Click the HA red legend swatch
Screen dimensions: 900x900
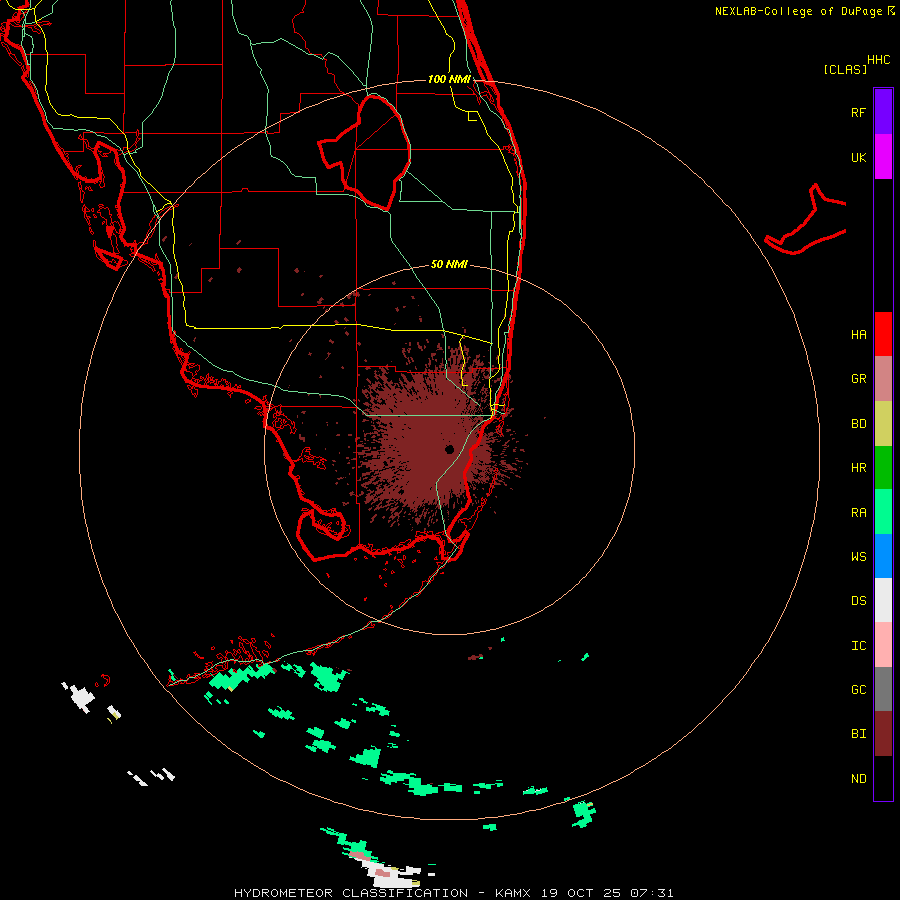tap(883, 334)
